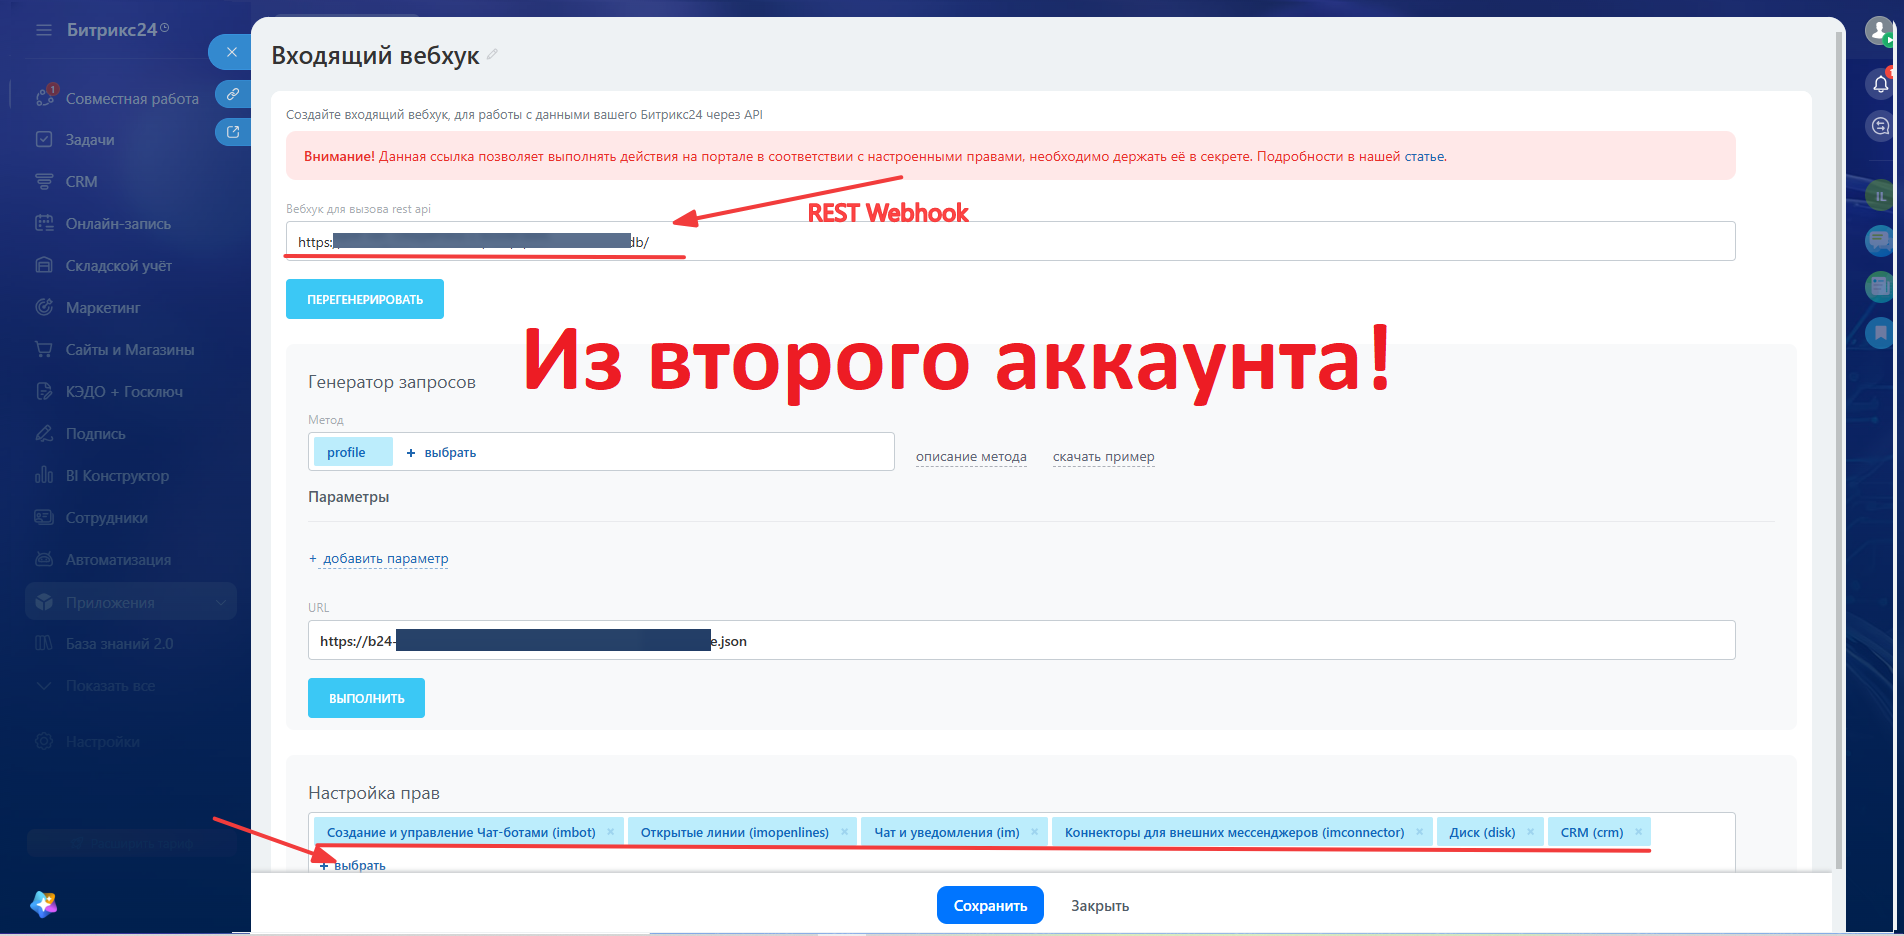Save the webhook with Сохранить
The image size is (1904, 936).
990,905
